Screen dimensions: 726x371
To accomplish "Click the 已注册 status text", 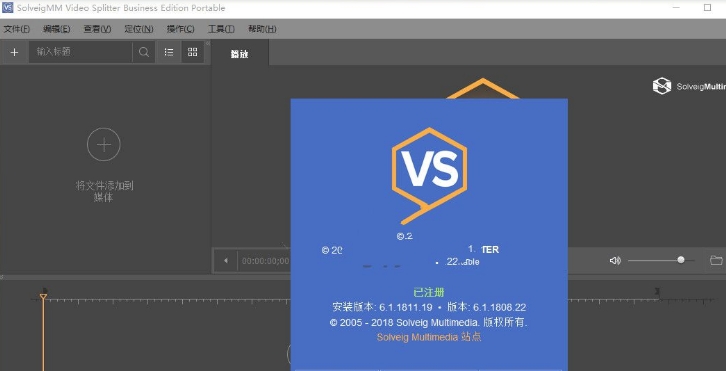I will click(x=429, y=292).
